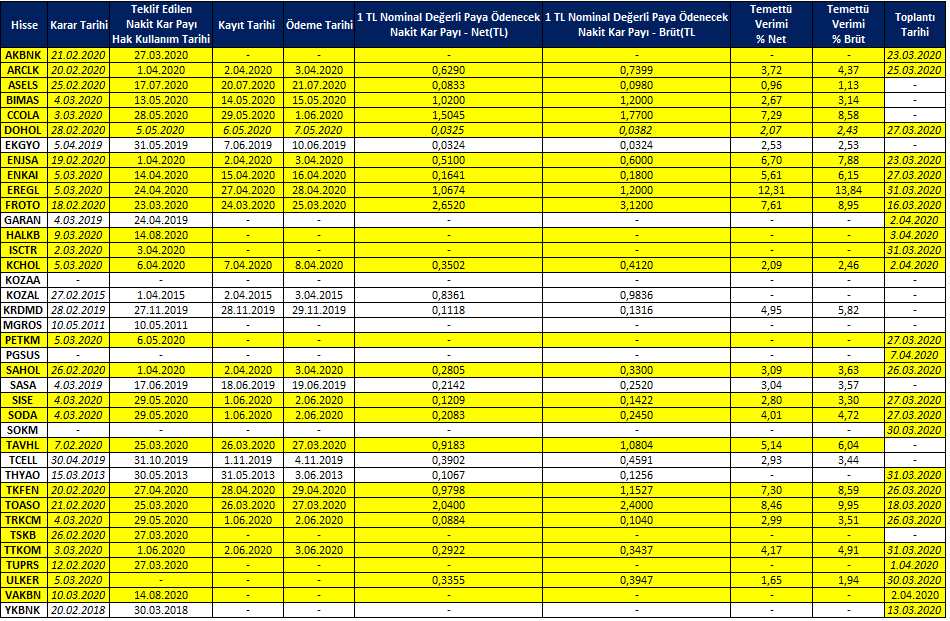The height and width of the screenshot is (621, 950).
Task: Select the Kayıt Tarihi column header
Action: (x=247, y=25)
